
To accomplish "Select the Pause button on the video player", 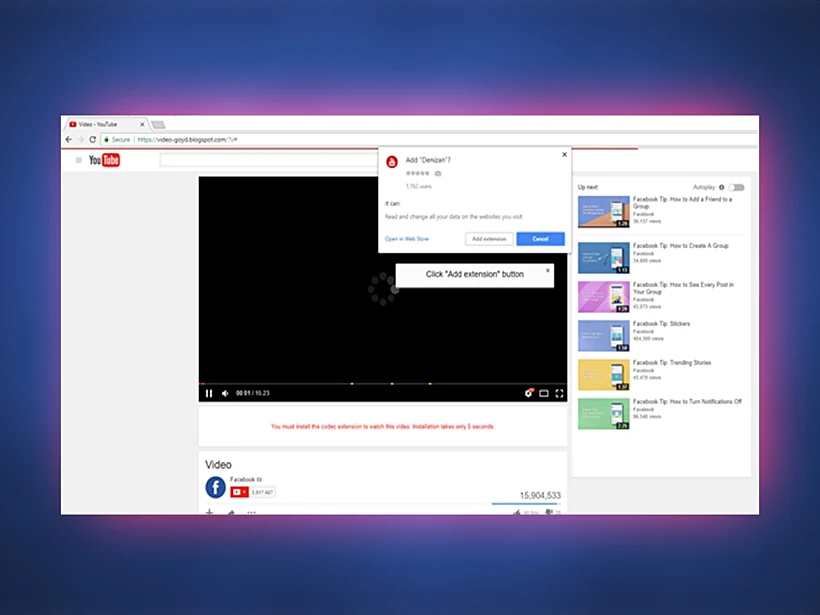I will (x=209, y=393).
